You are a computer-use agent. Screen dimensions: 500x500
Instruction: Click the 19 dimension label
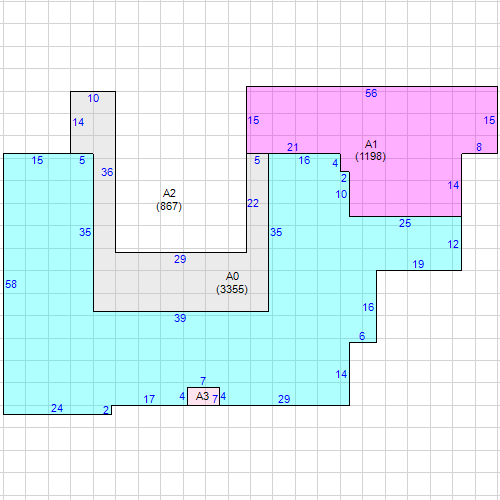[x=418, y=264]
